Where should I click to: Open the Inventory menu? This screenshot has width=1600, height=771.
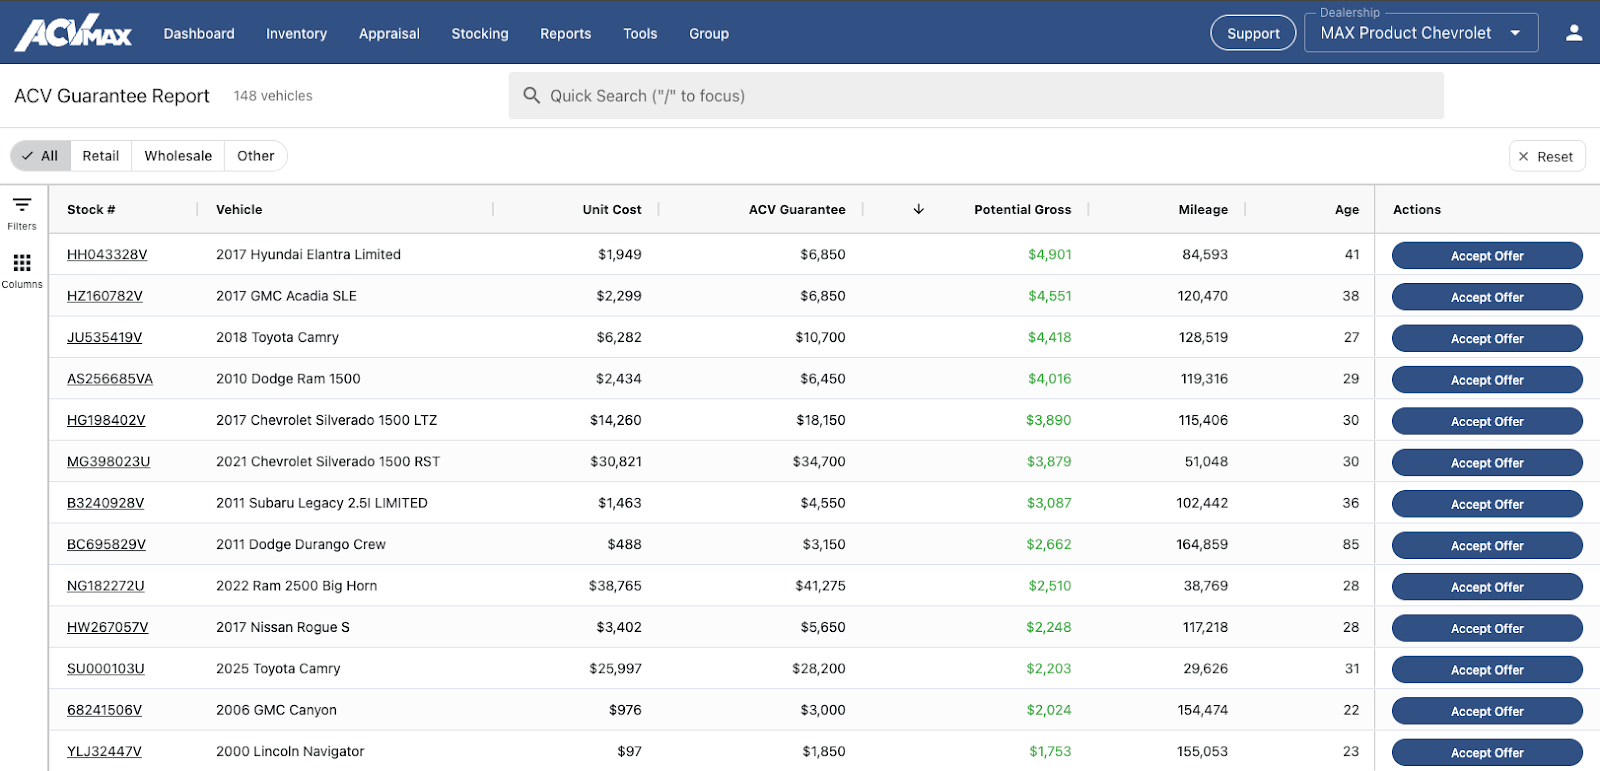(296, 33)
